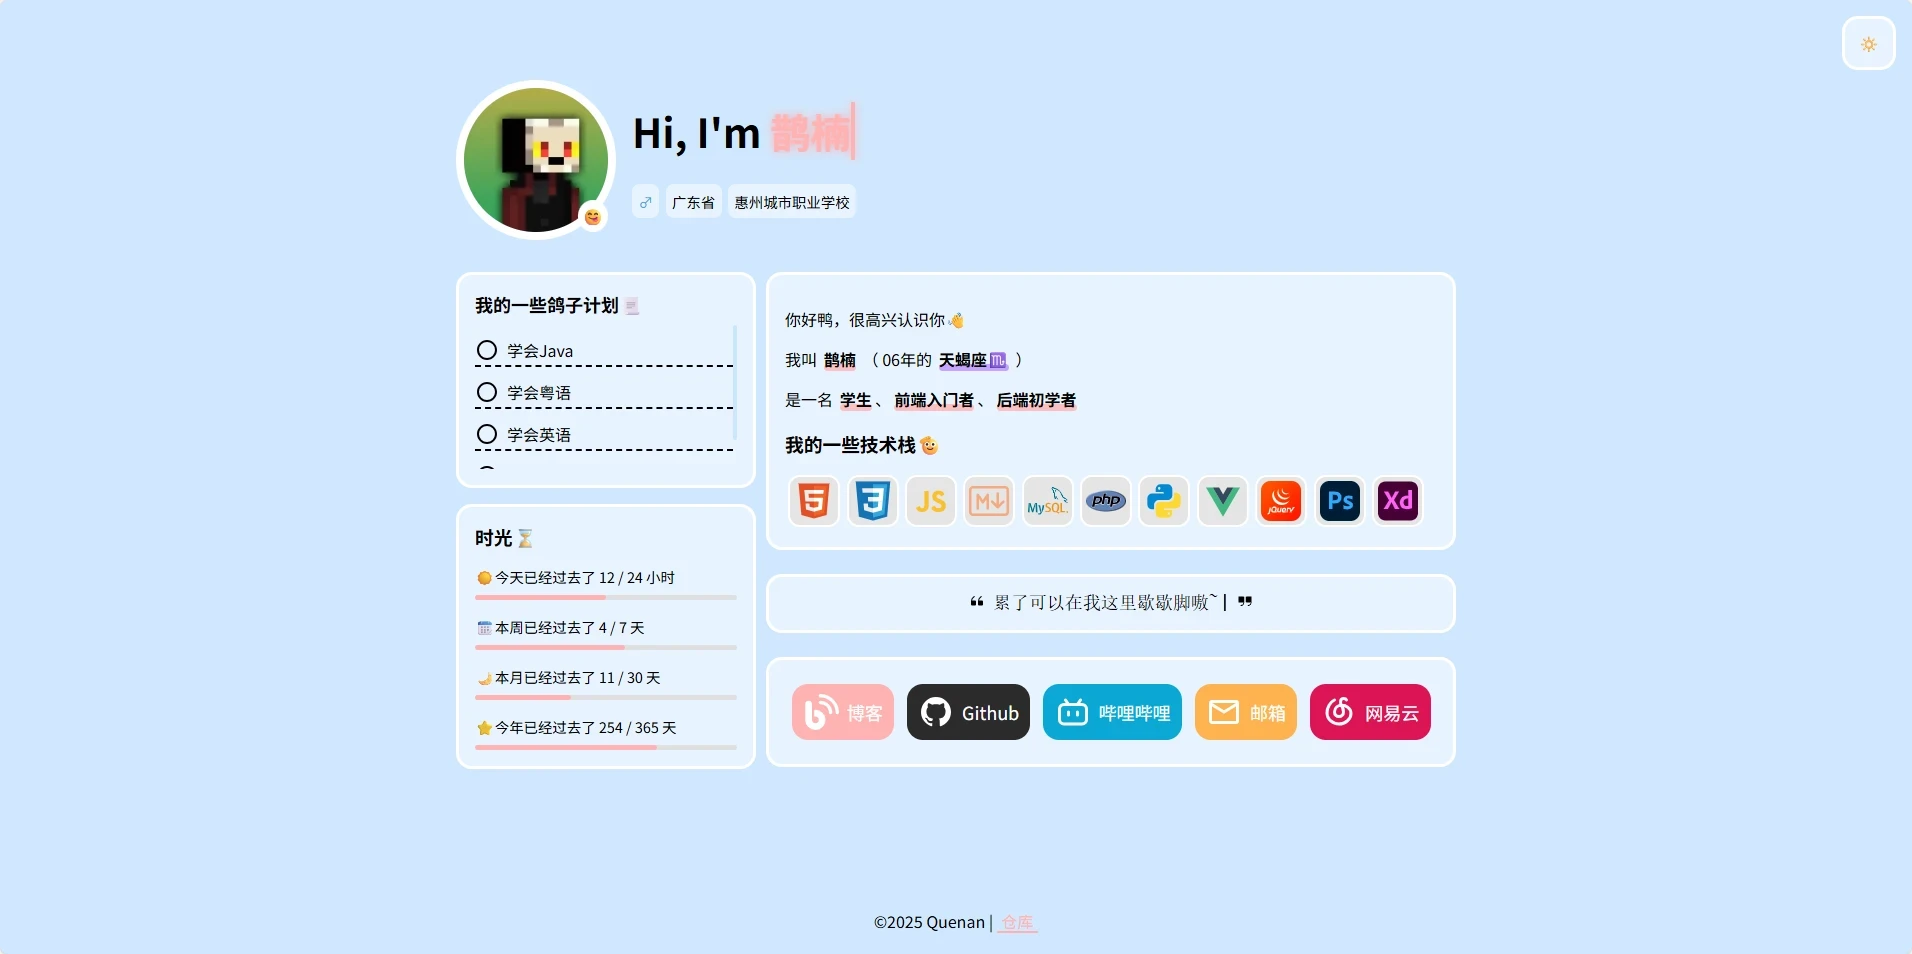This screenshot has height=954, width=1912.
Task: Click the MySQL icon
Action: [x=1048, y=501]
